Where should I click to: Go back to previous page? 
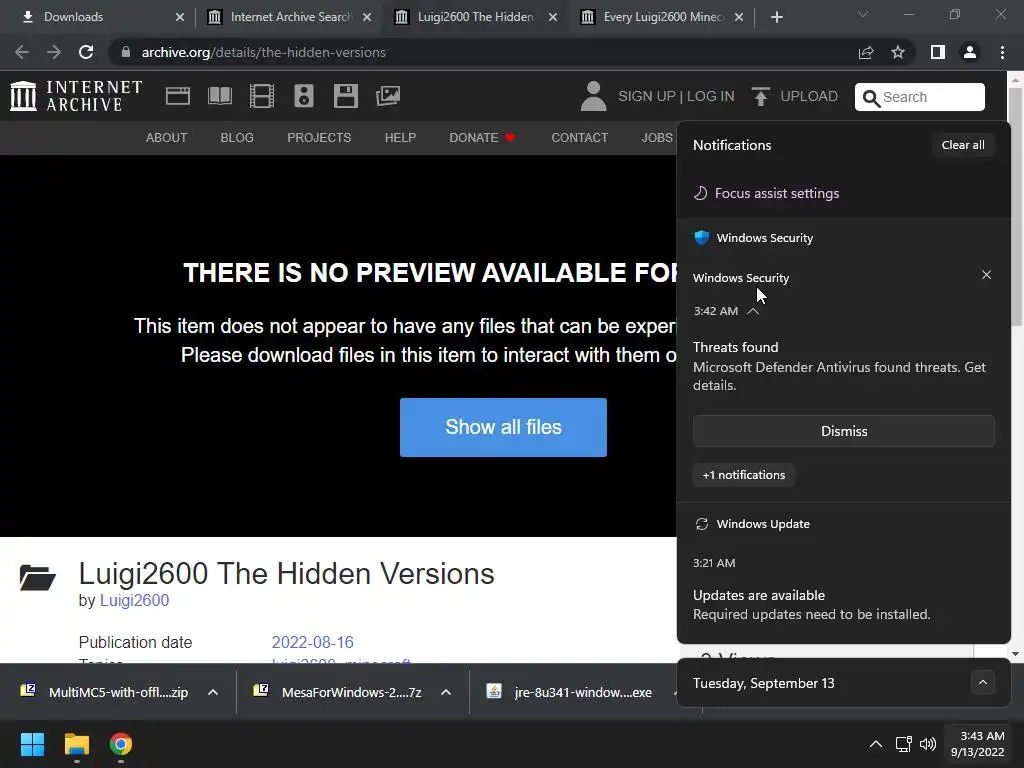point(22,52)
